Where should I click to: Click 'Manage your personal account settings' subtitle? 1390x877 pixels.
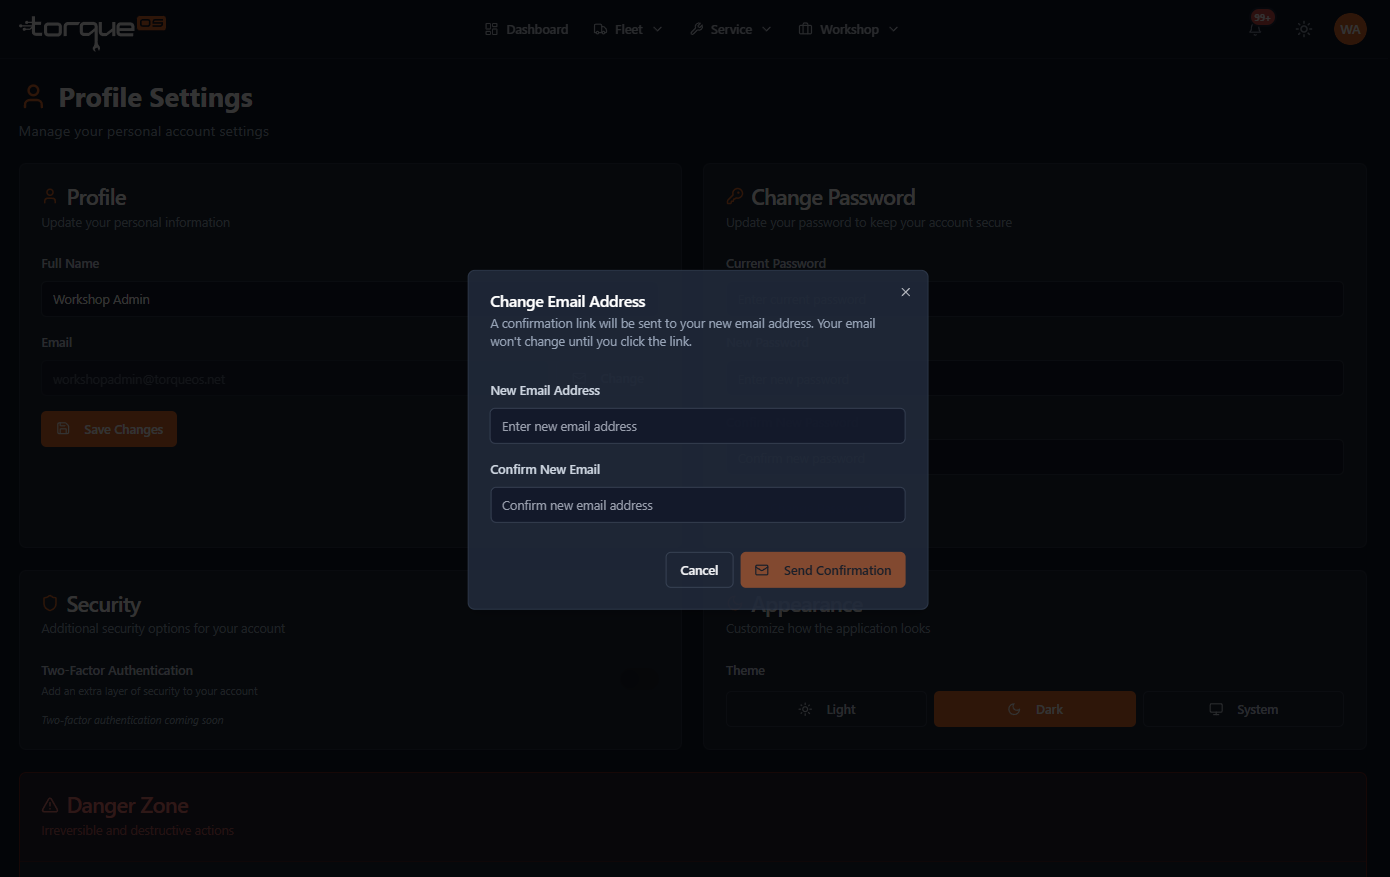[x=144, y=131]
